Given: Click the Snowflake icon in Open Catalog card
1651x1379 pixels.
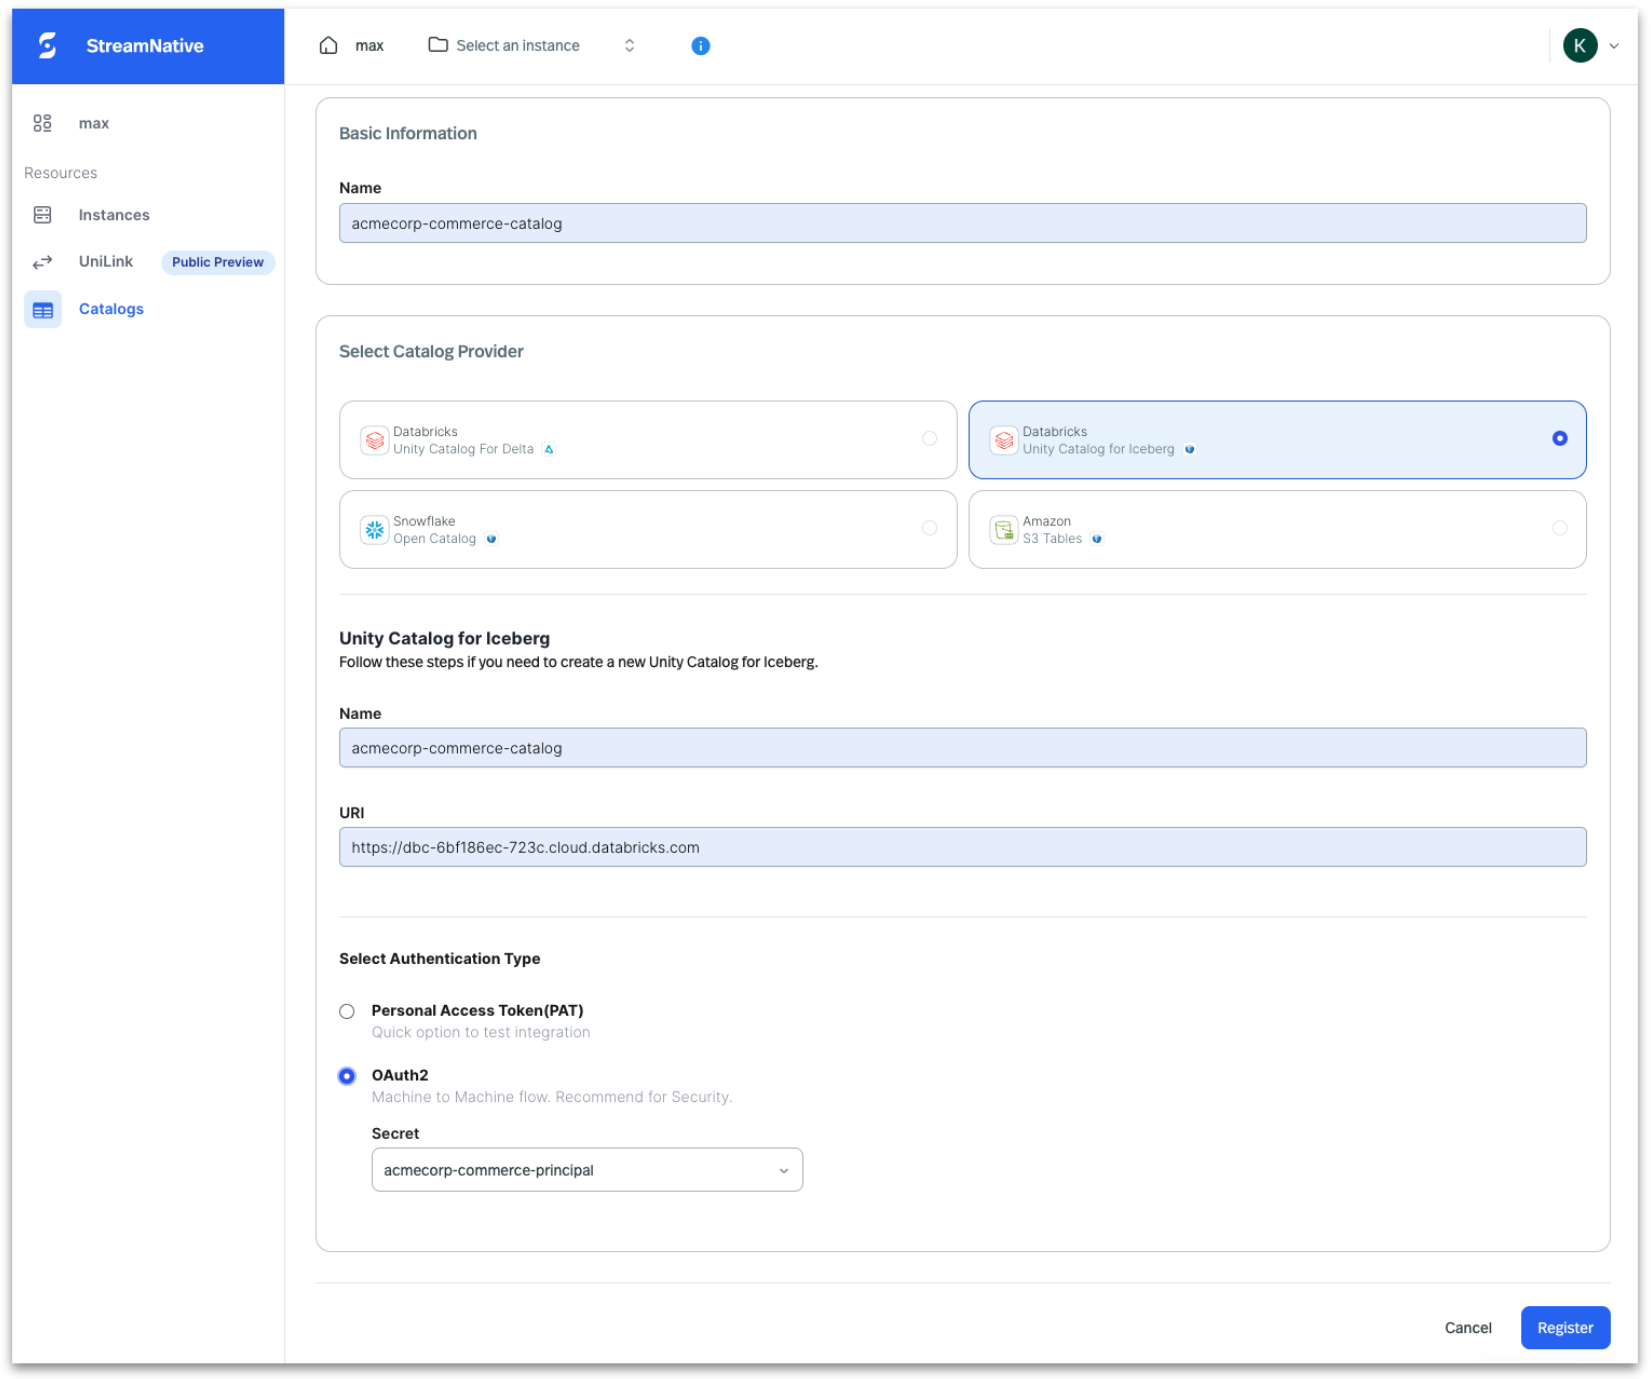Looking at the screenshot, I should (374, 529).
